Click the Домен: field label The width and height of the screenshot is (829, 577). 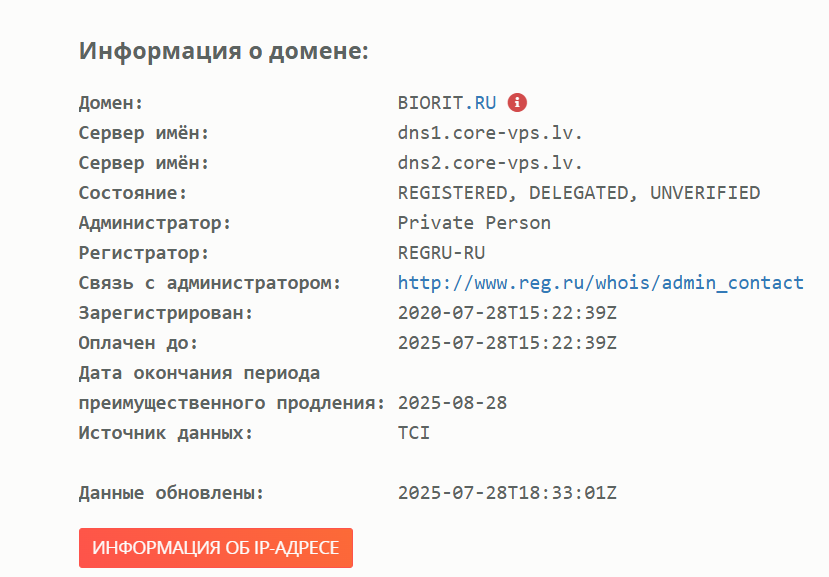(x=111, y=103)
